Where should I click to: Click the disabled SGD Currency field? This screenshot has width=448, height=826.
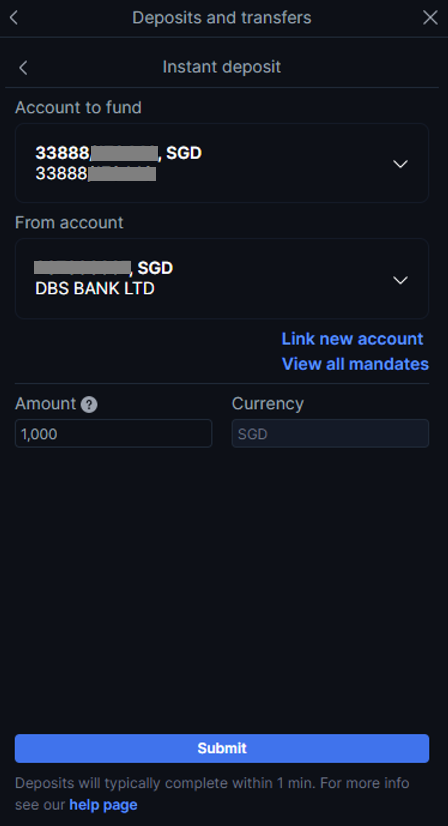click(x=330, y=434)
